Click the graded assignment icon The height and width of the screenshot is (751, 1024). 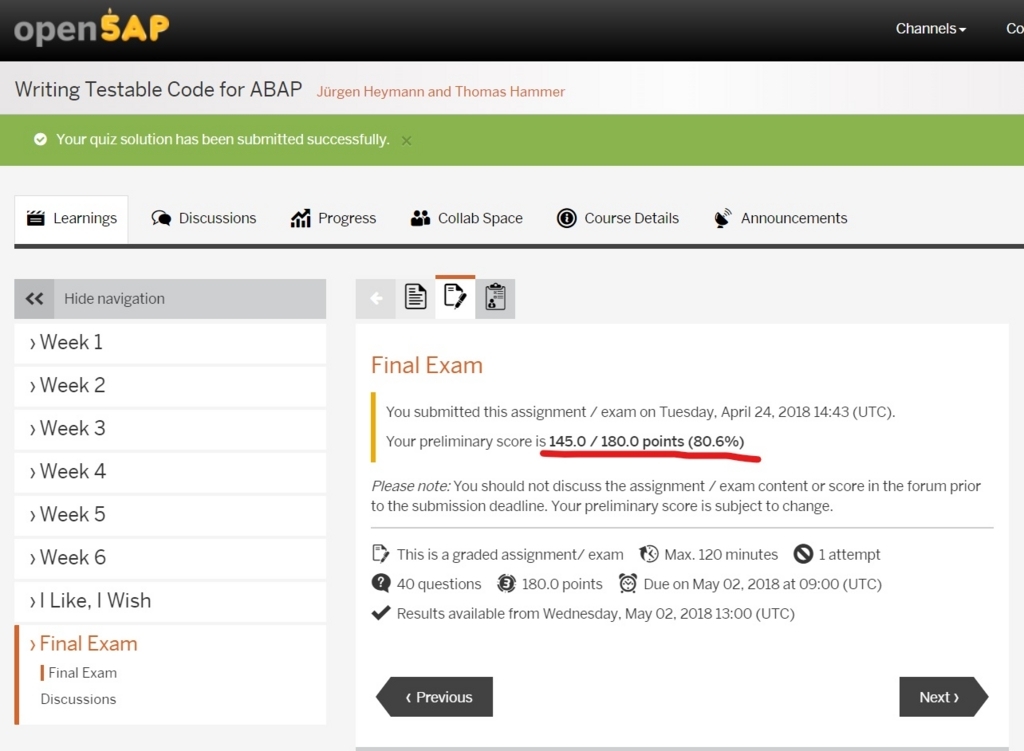click(x=380, y=554)
